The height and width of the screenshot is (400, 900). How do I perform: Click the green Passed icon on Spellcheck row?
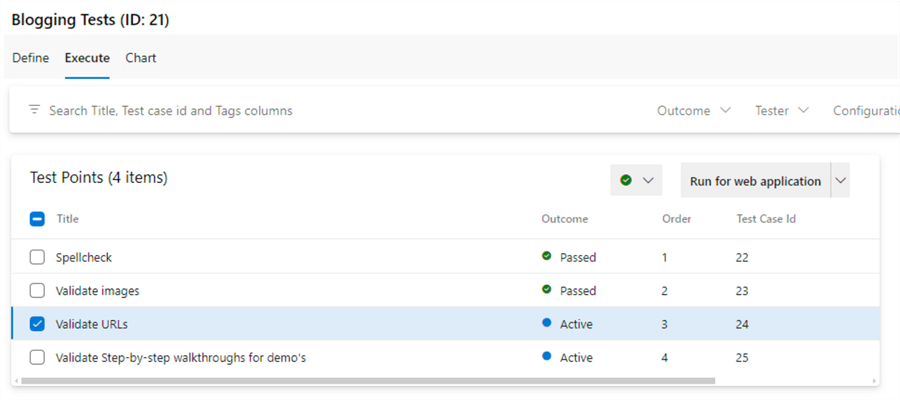coord(547,257)
